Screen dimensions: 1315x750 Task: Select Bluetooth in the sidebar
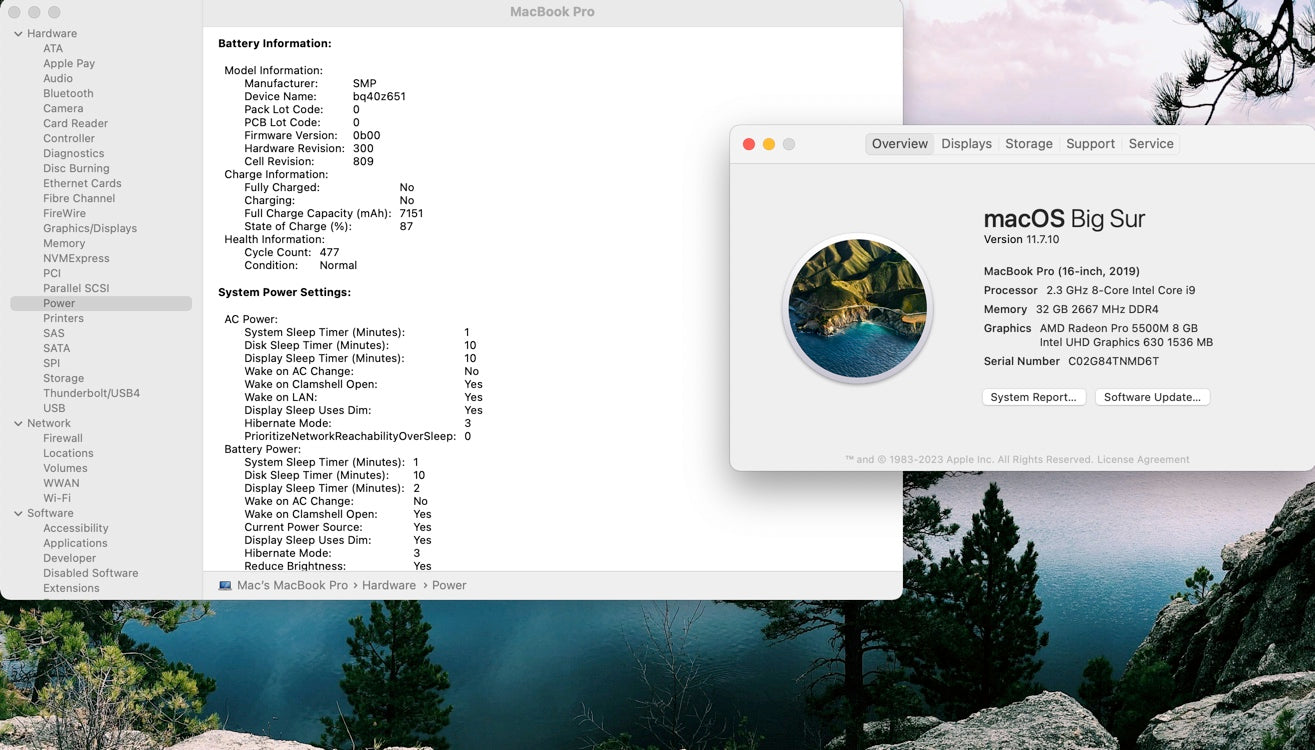[x=68, y=93]
